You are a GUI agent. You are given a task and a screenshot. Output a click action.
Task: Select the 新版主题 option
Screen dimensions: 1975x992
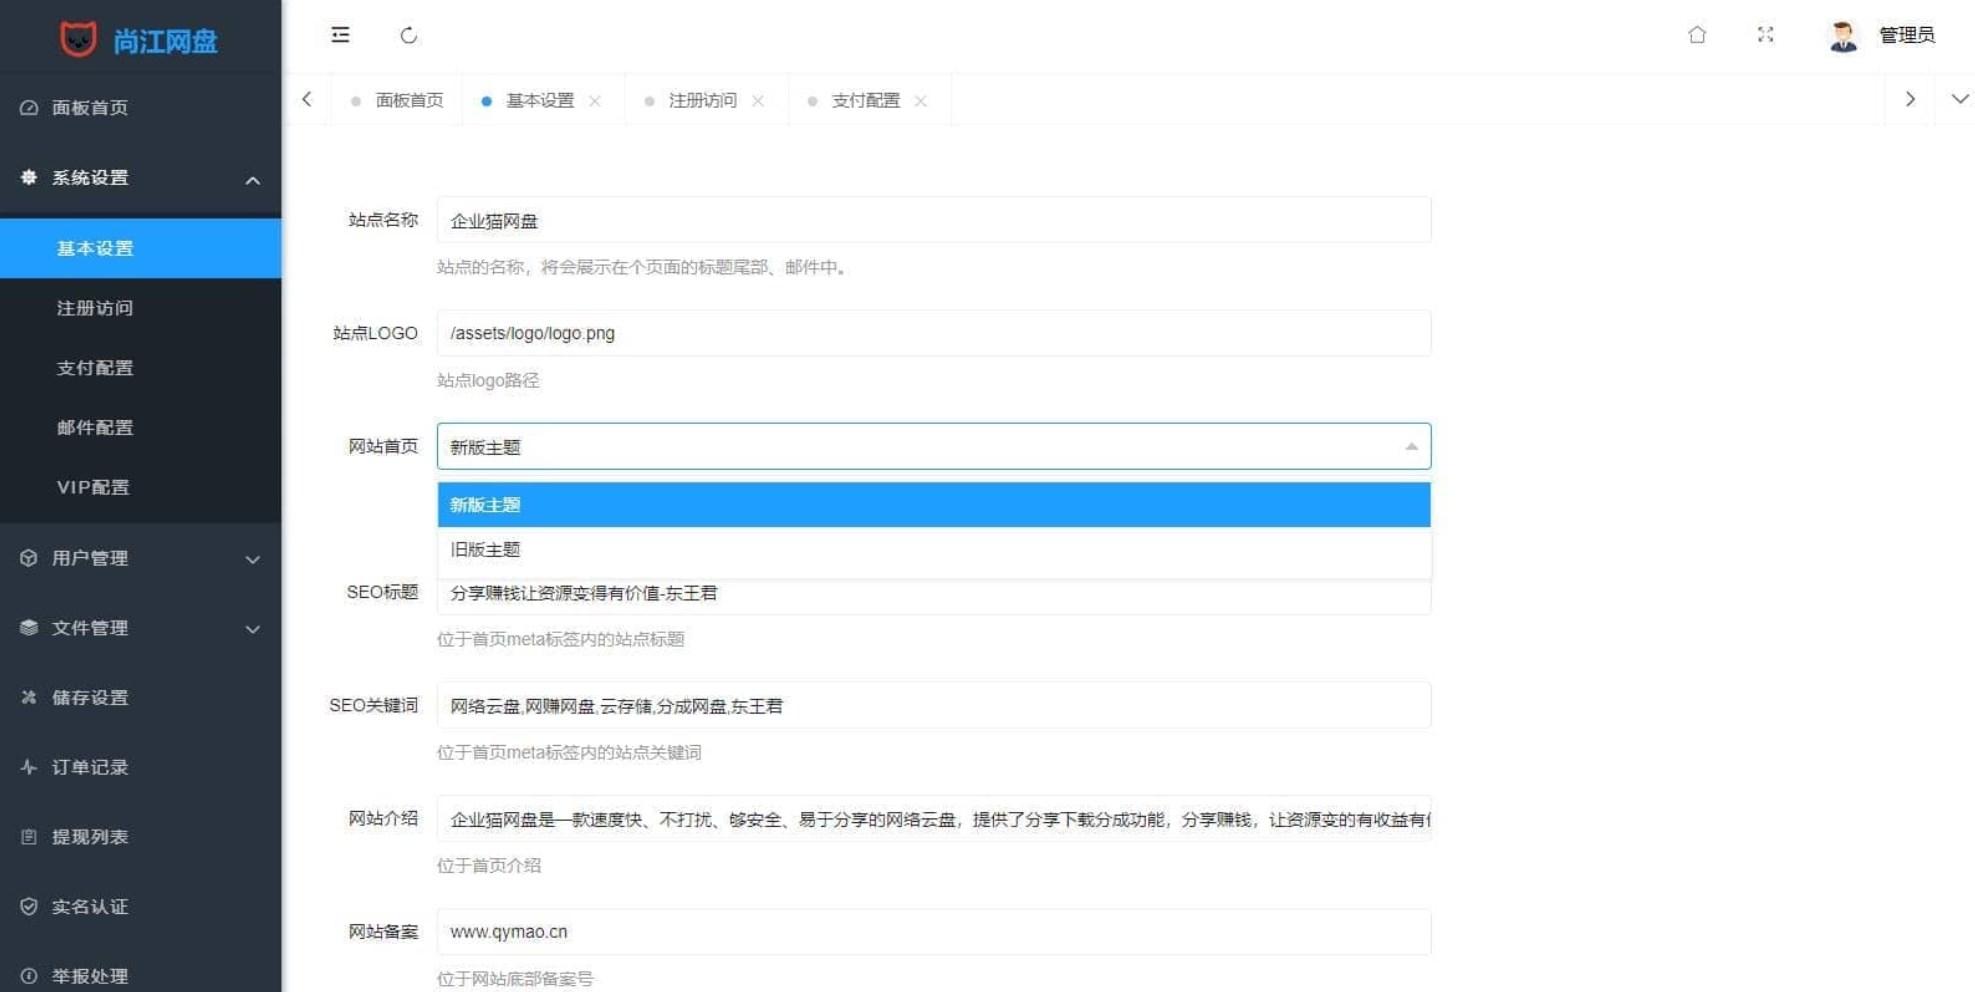(x=933, y=505)
